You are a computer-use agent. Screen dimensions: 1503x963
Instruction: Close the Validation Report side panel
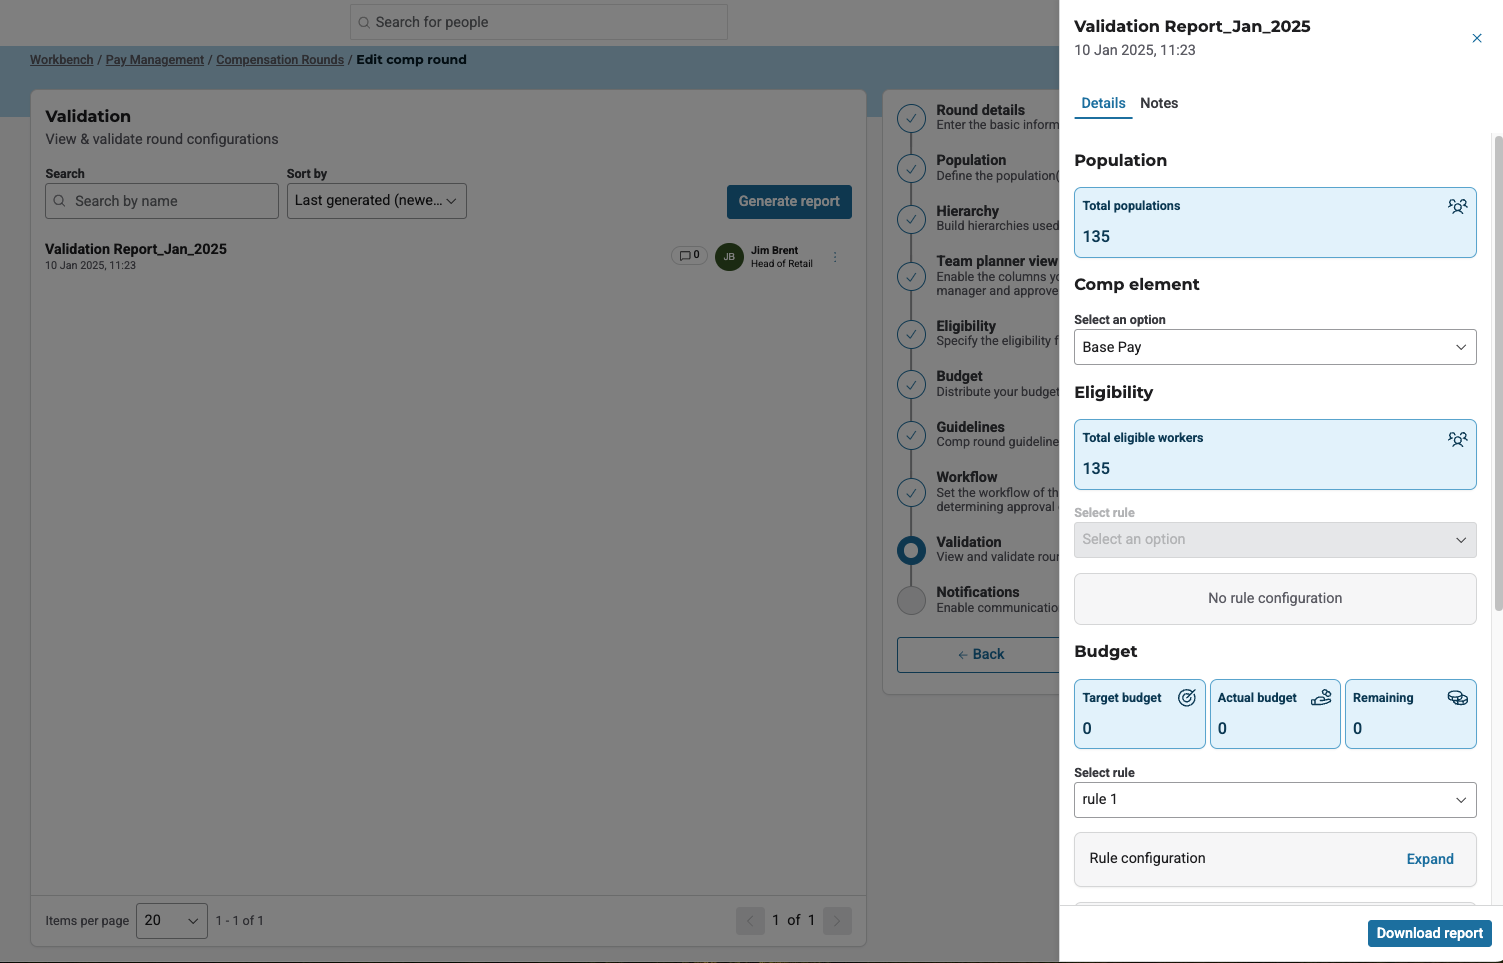pos(1476,38)
